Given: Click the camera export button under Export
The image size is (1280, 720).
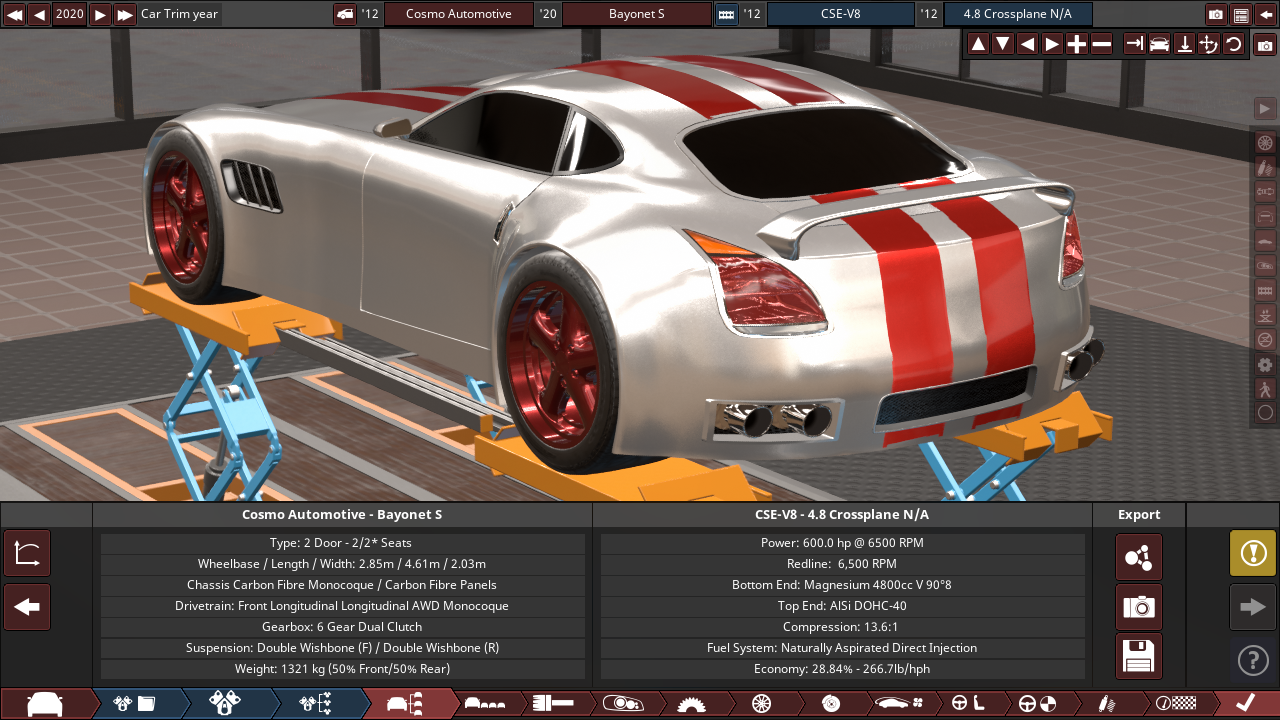Looking at the screenshot, I should point(1139,607).
